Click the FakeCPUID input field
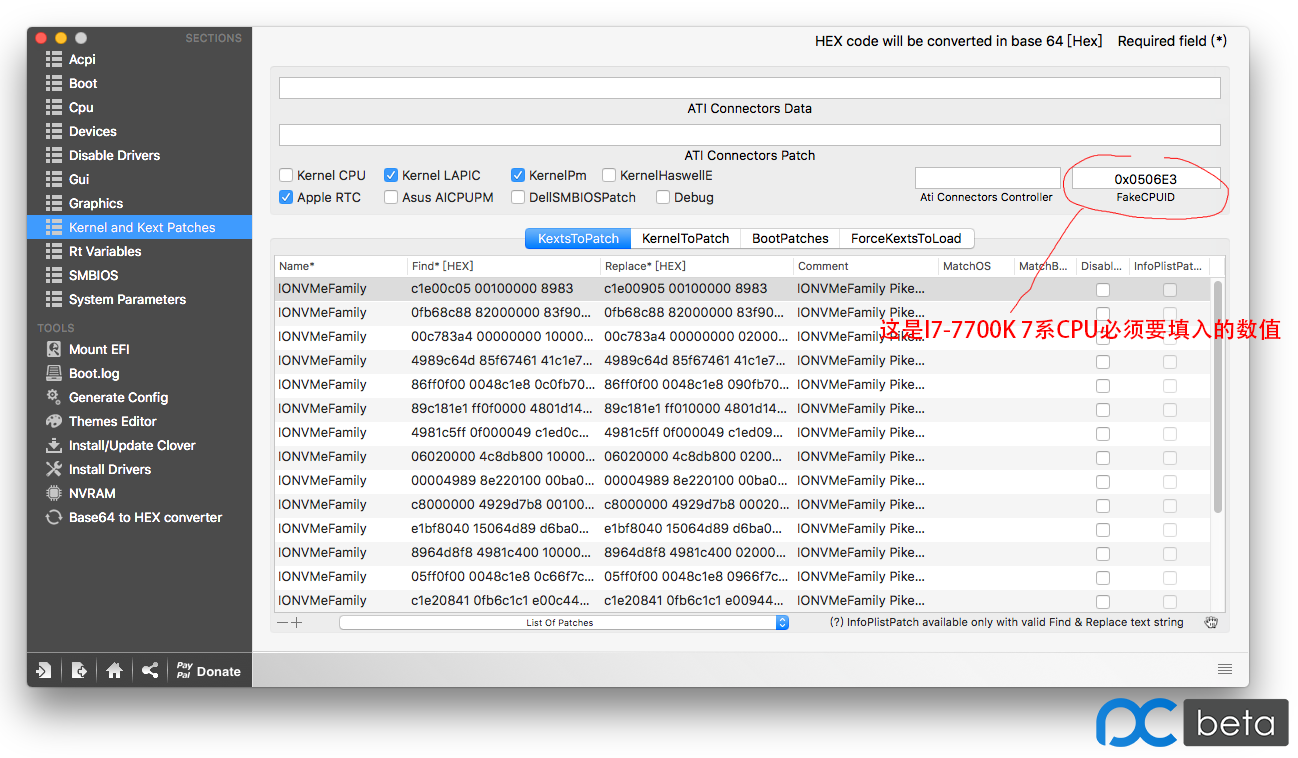Viewport: 1298px width, 758px height. 1145,179
